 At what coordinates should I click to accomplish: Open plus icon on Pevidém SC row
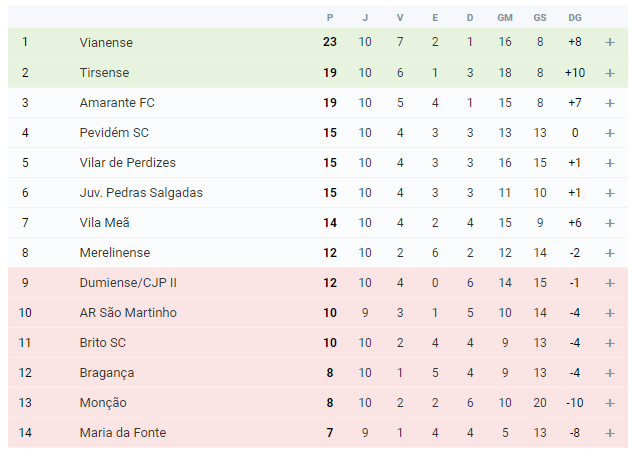pyautogui.click(x=610, y=133)
